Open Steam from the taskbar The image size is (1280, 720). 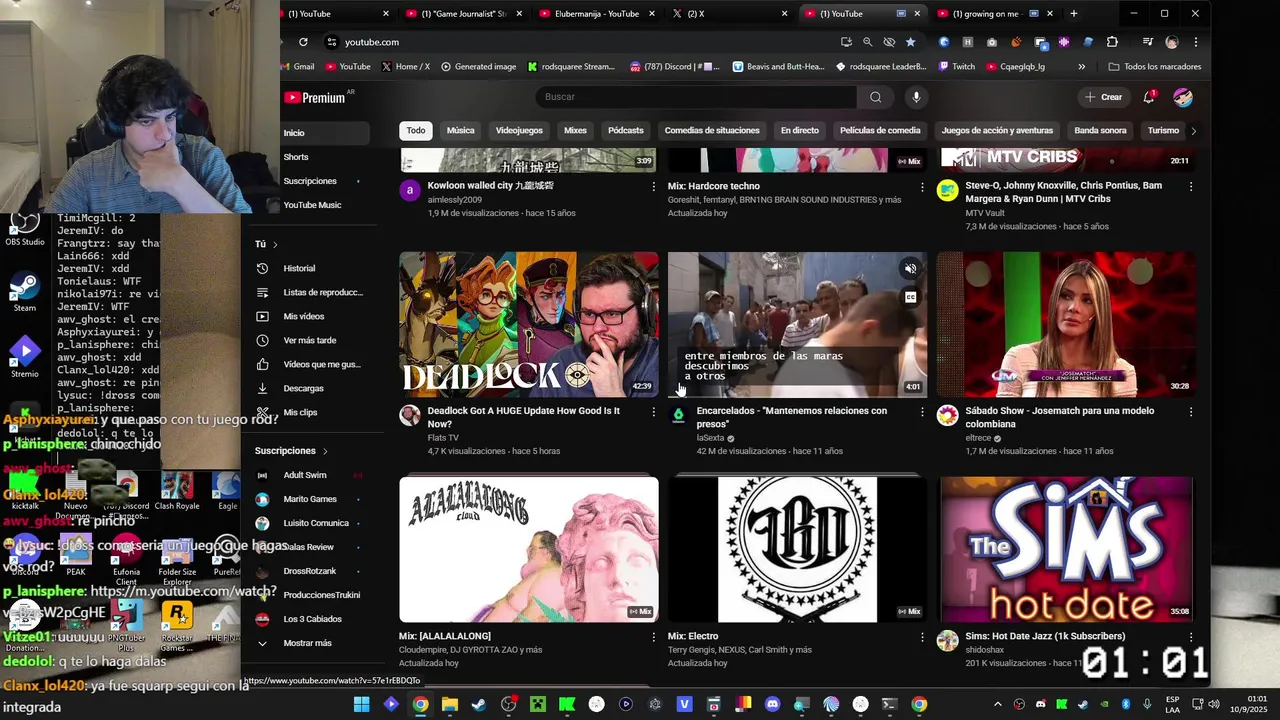(x=479, y=704)
